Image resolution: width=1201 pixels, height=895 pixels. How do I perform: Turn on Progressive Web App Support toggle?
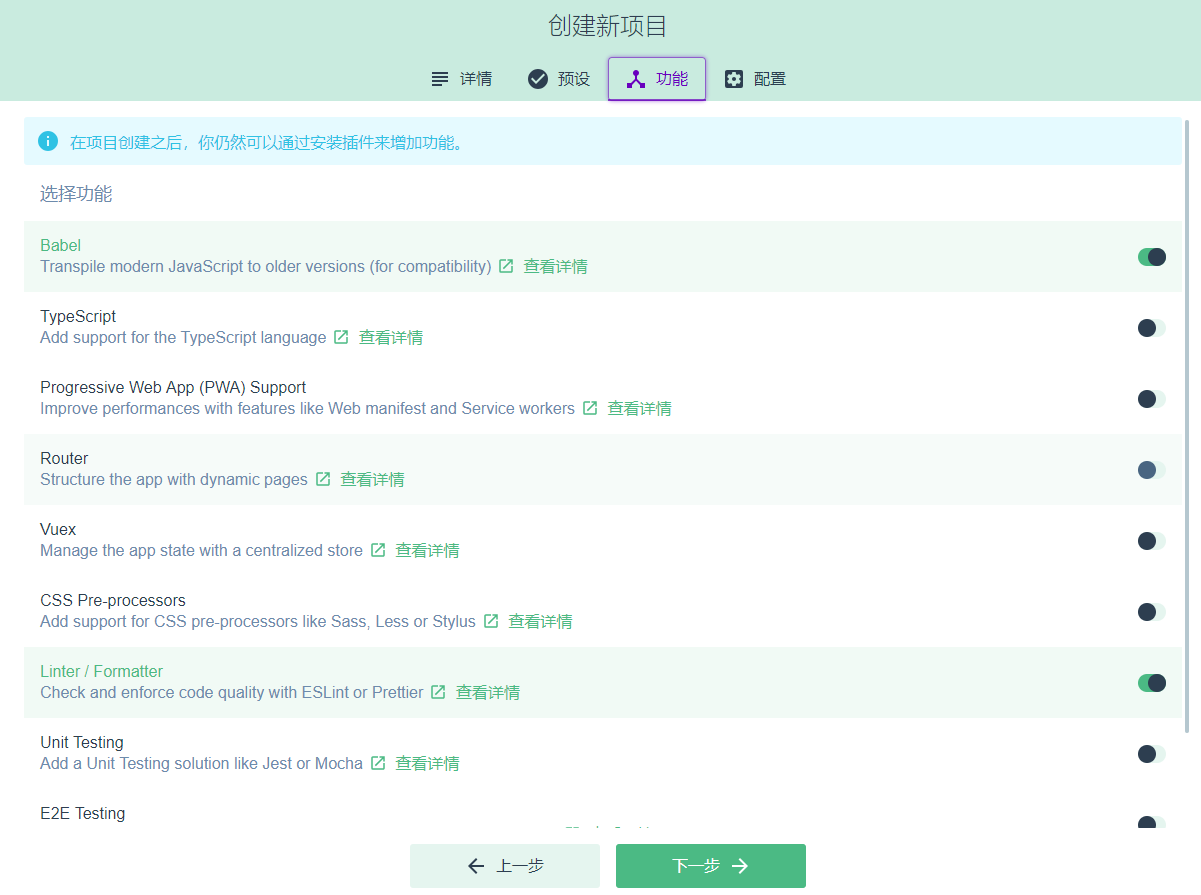[1152, 399]
